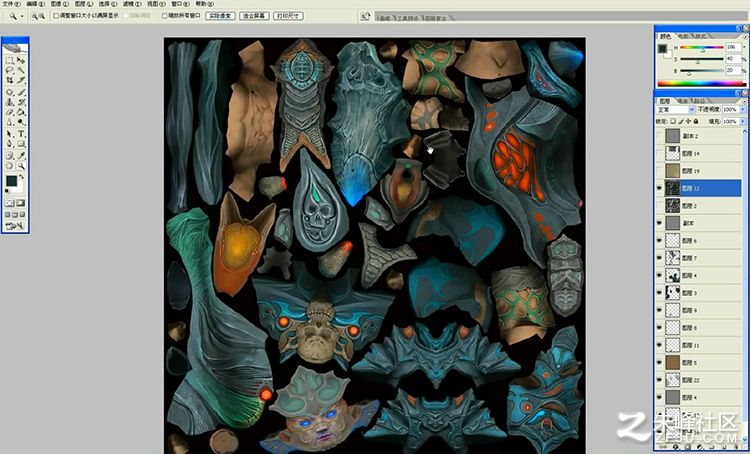This screenshot has width=750, height=454.
Task: Click the H hue slider track
Action: [x=702, y=47]
